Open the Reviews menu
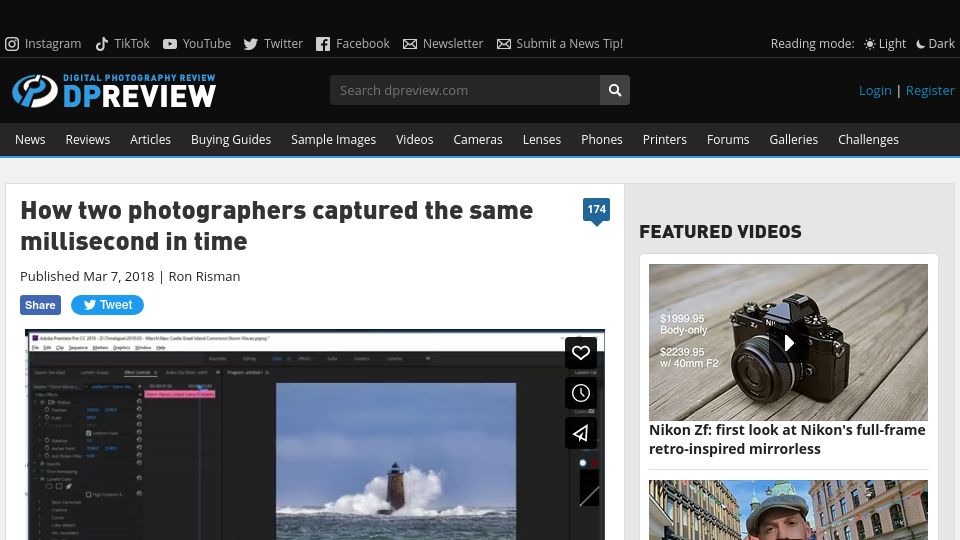 pos(88,140)
